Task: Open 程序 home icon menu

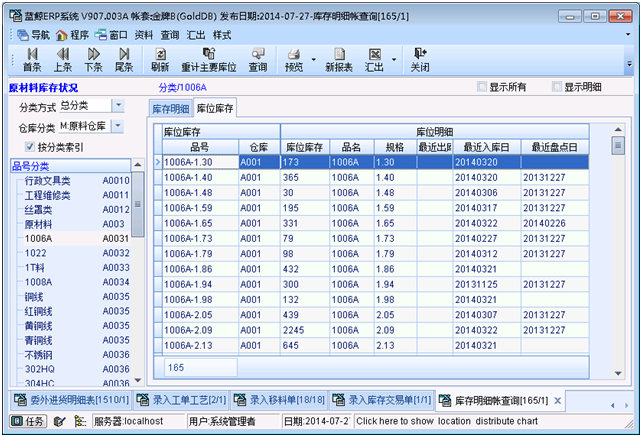Action: [x=72, y=35]
